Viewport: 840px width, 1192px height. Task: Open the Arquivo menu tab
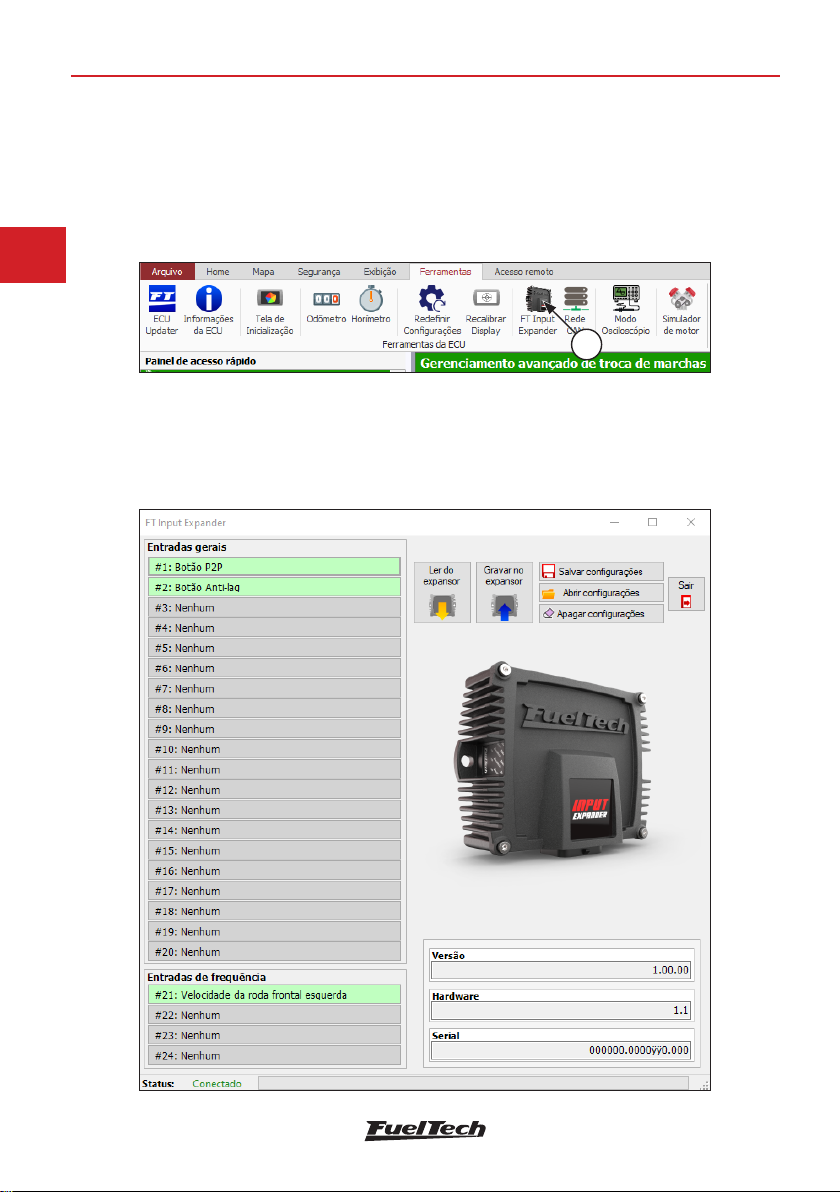[165, 271]
